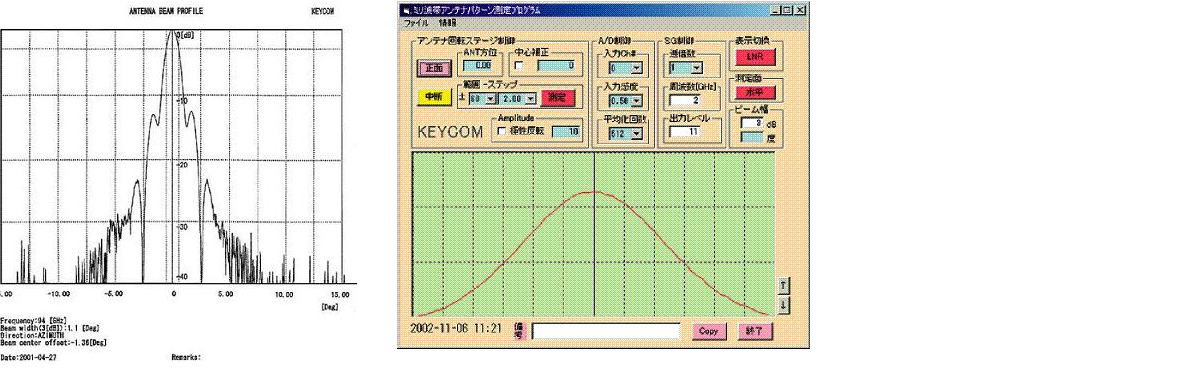Click the 終了 exit button

[x=755, y=330]
